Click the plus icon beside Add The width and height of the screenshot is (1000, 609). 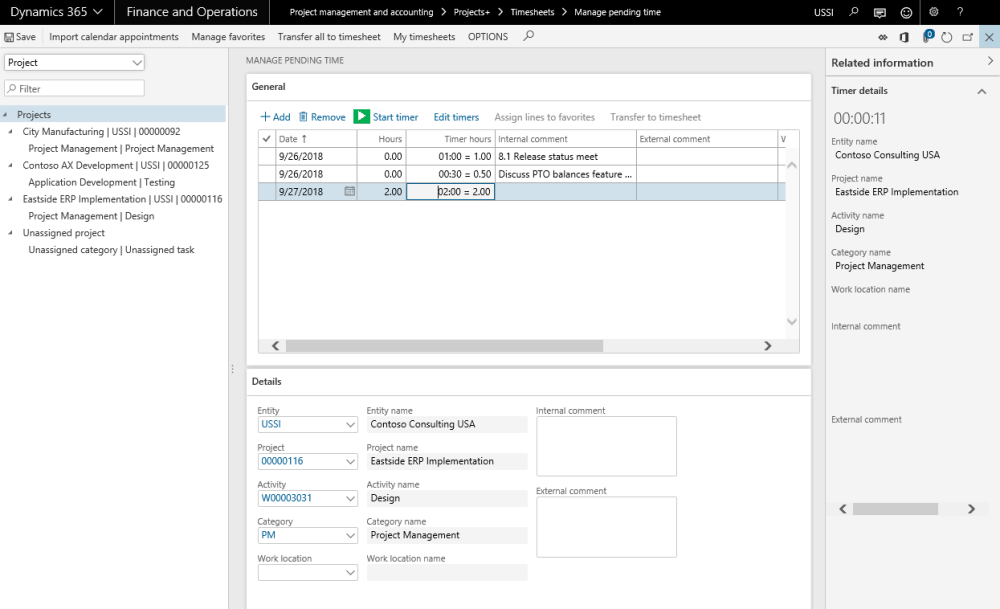click(265, 117)
